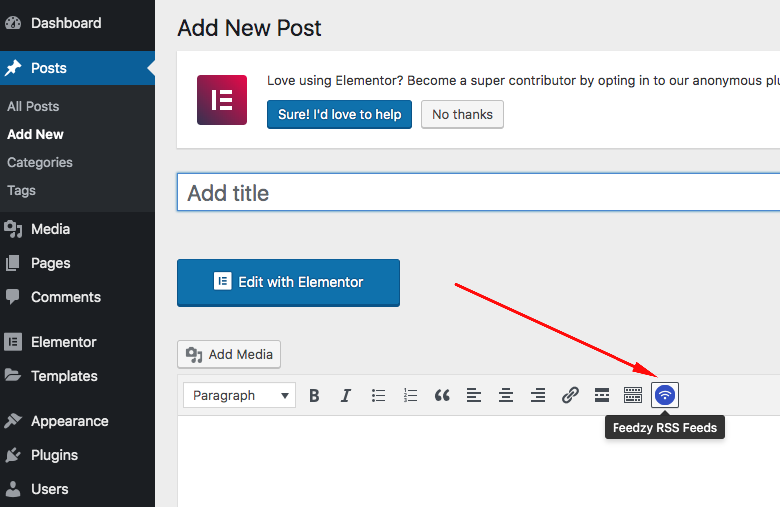
Task: Click the insert link icon
Action: click(570, 396)
